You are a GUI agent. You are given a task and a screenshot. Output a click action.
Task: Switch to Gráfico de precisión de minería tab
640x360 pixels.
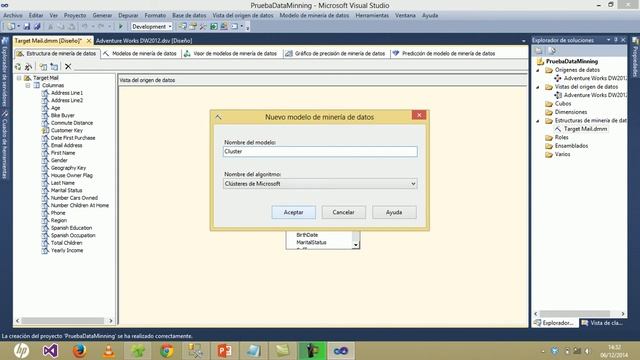[335, 53]
